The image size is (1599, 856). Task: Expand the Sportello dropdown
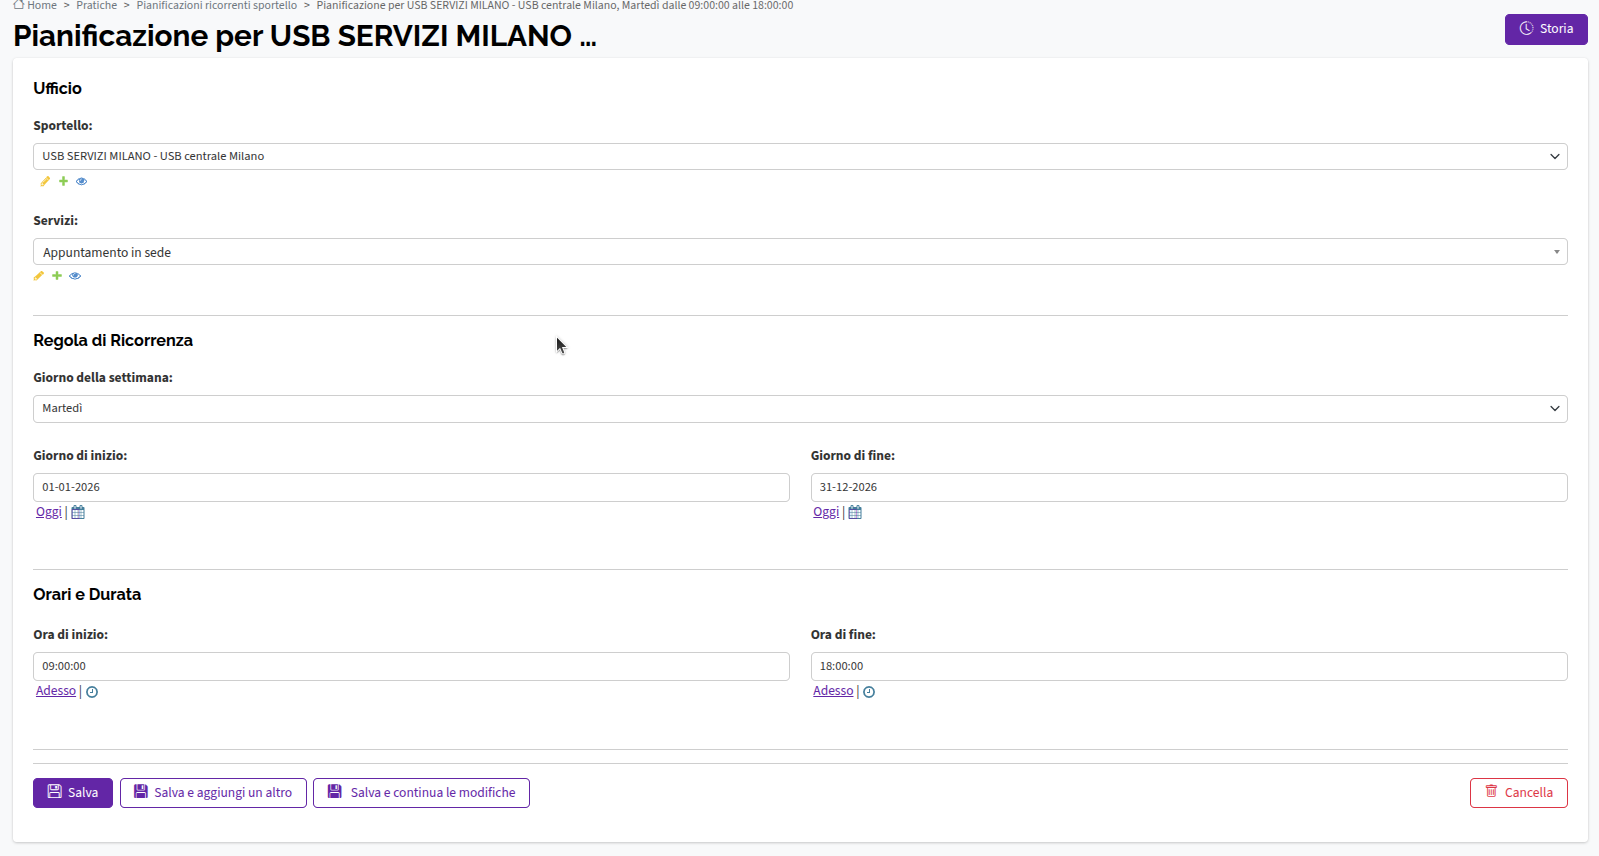tap(799, 156)
